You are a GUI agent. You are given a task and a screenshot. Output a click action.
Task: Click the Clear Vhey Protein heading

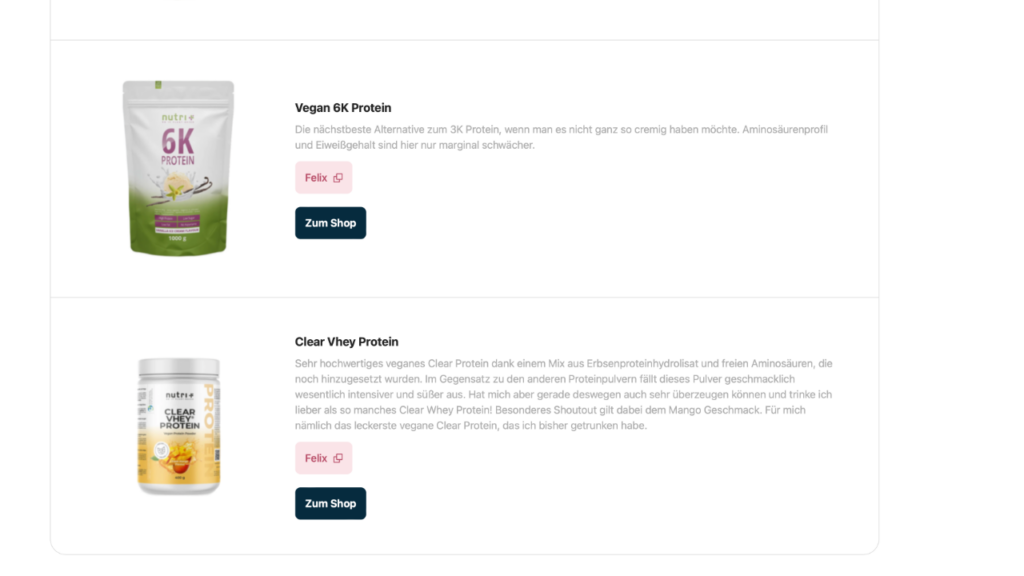(346, 342)
